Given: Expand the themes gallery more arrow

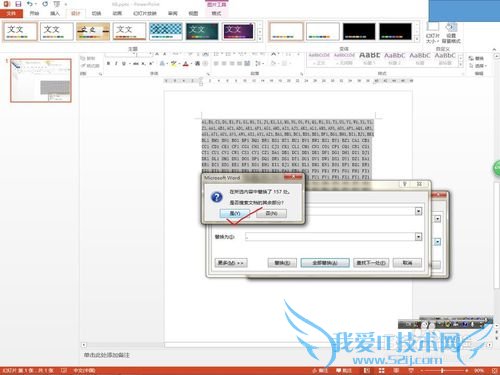Looking at the screenshot, I should click(260, 39).
